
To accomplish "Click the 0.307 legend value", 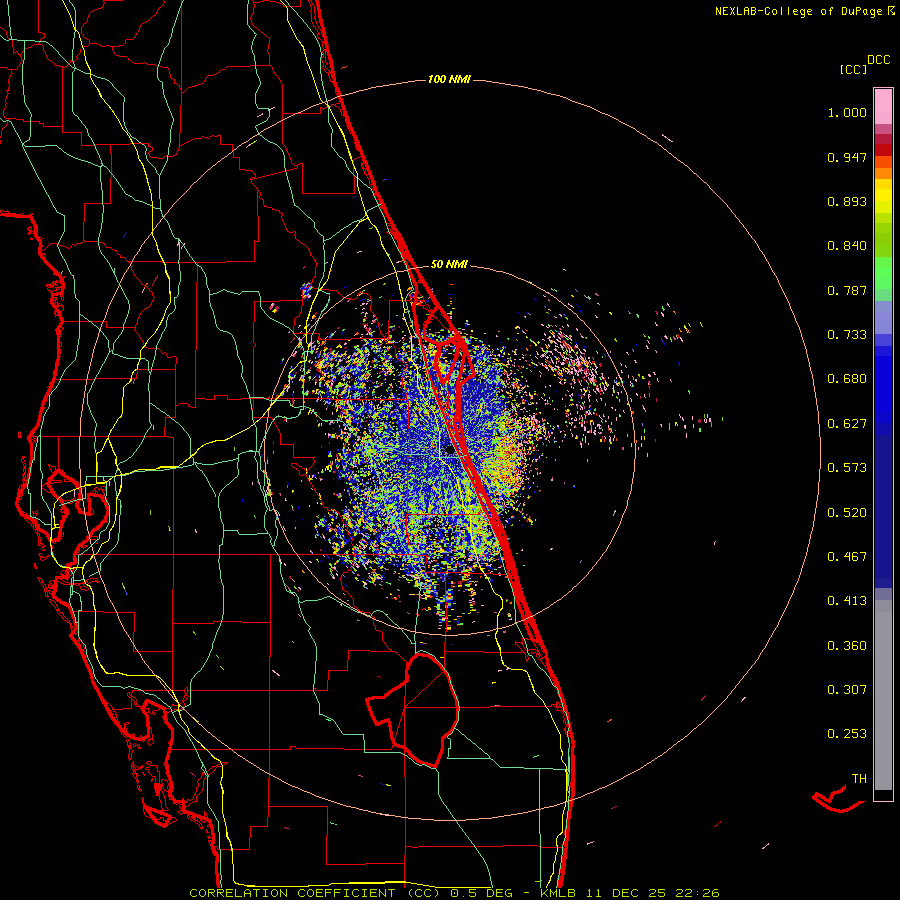I will [847, 690].
